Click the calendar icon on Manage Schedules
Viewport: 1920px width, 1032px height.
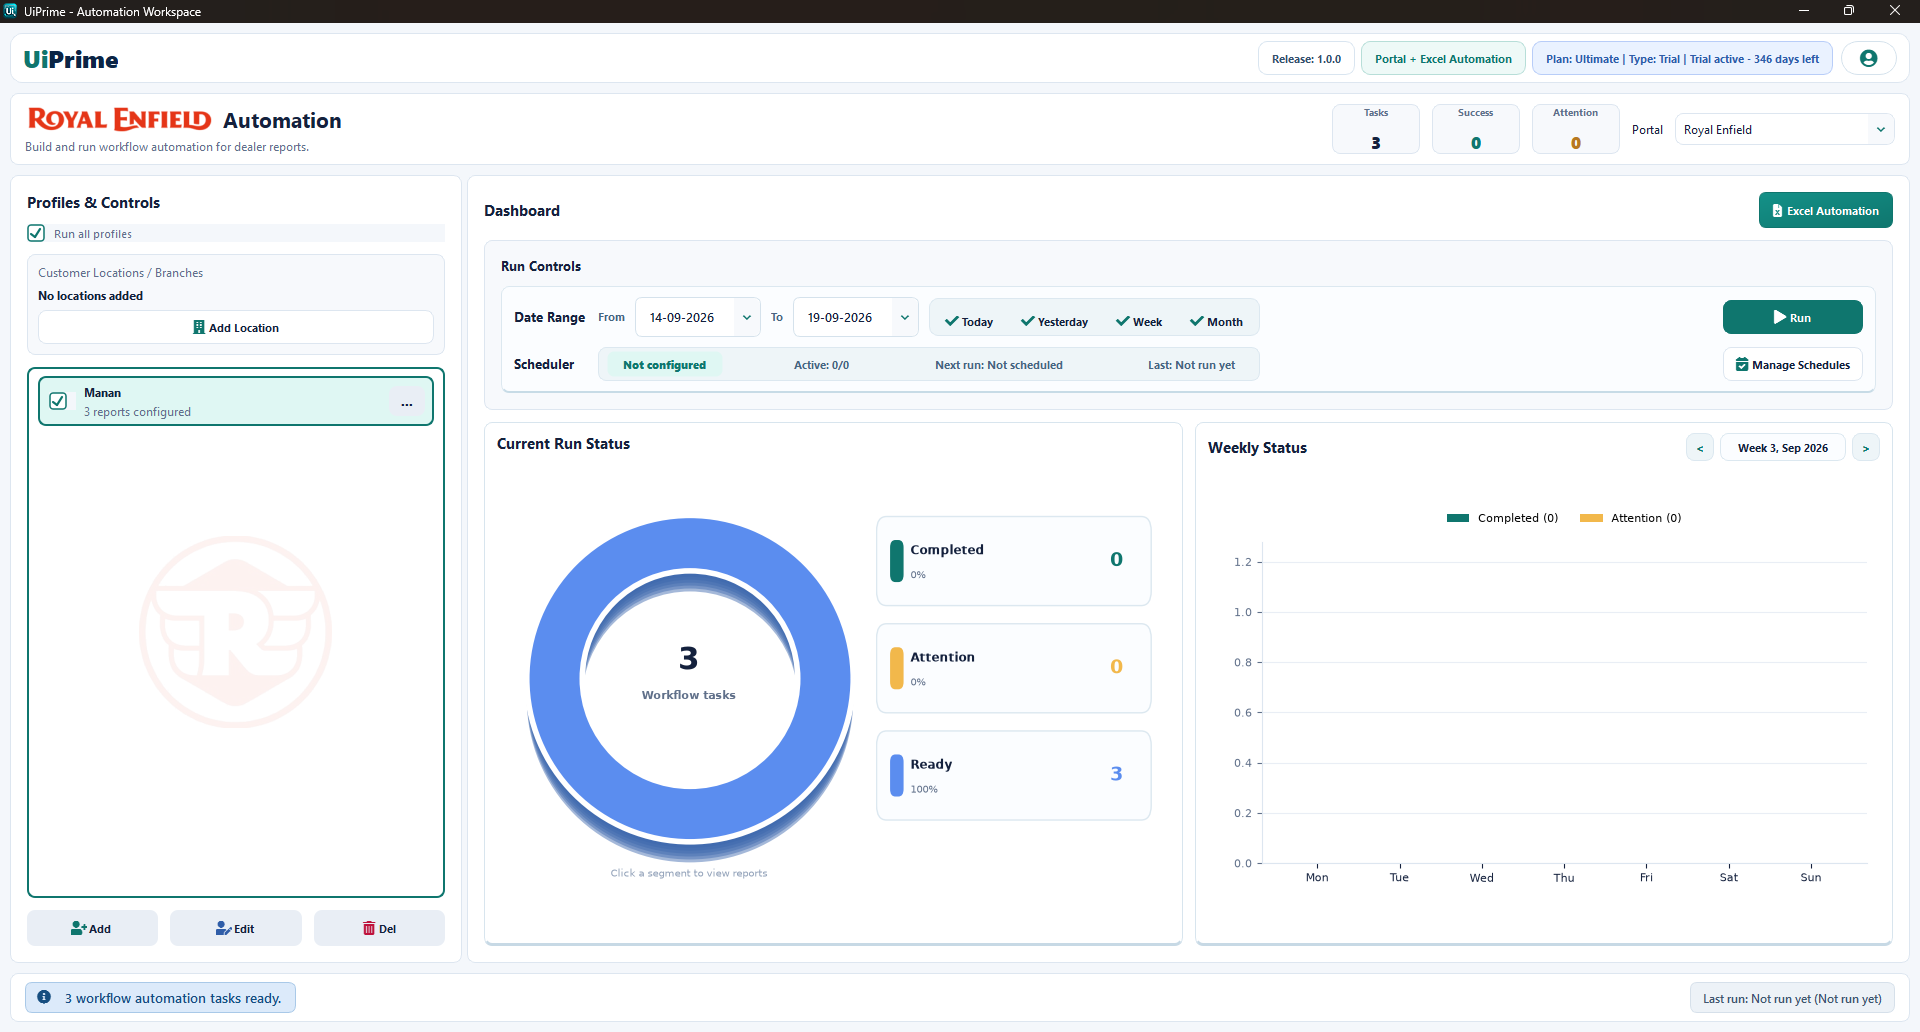coord(1742,364)
